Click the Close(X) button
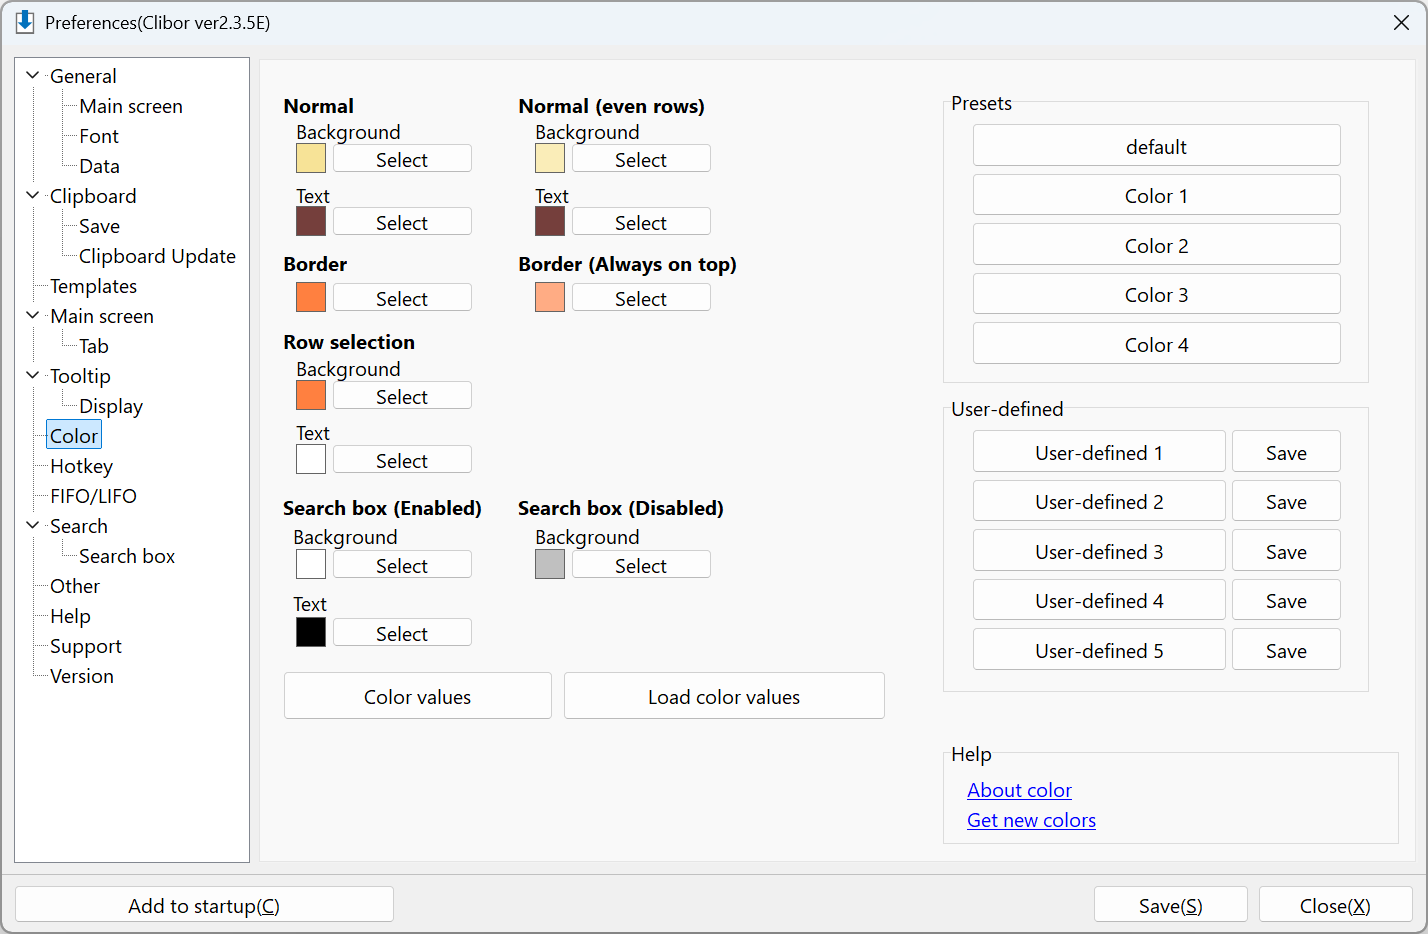Screen dimensions: 1428x934 point(1336,905)
